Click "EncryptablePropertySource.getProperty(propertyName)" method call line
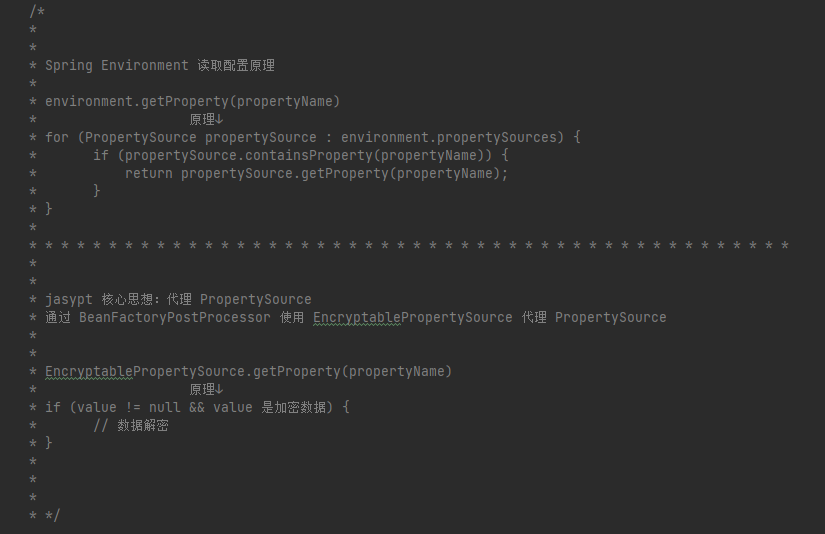This screenshot has width=825, height=534. click(248, 371)
